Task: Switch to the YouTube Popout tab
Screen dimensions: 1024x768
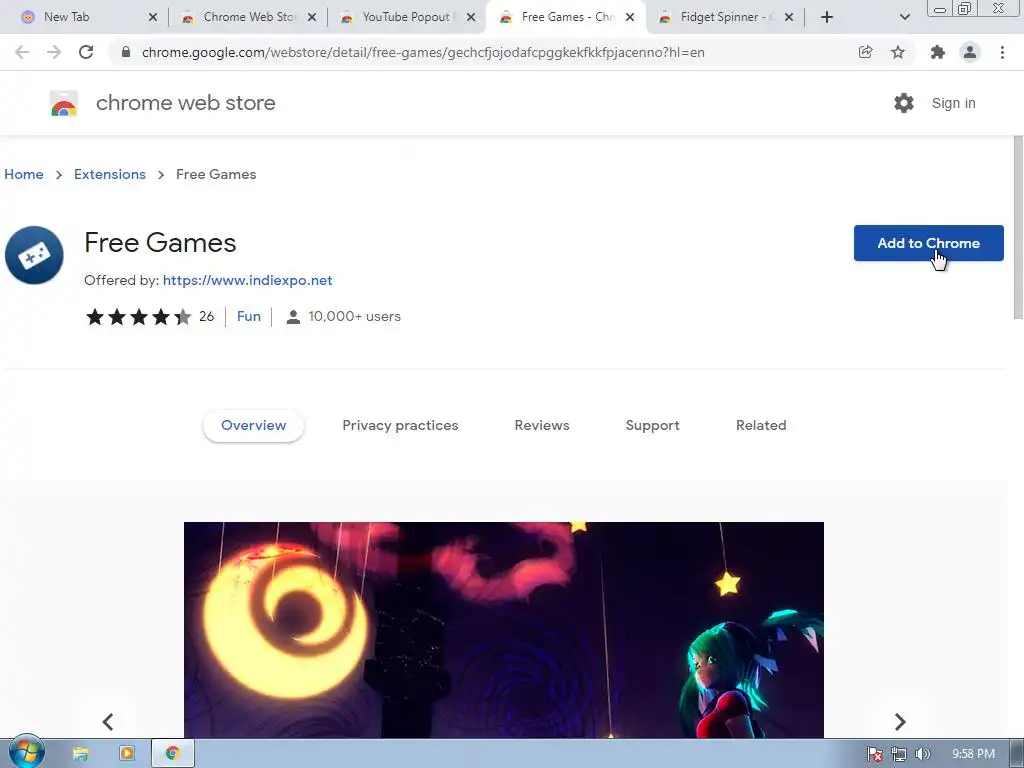Action: point(406,17)
